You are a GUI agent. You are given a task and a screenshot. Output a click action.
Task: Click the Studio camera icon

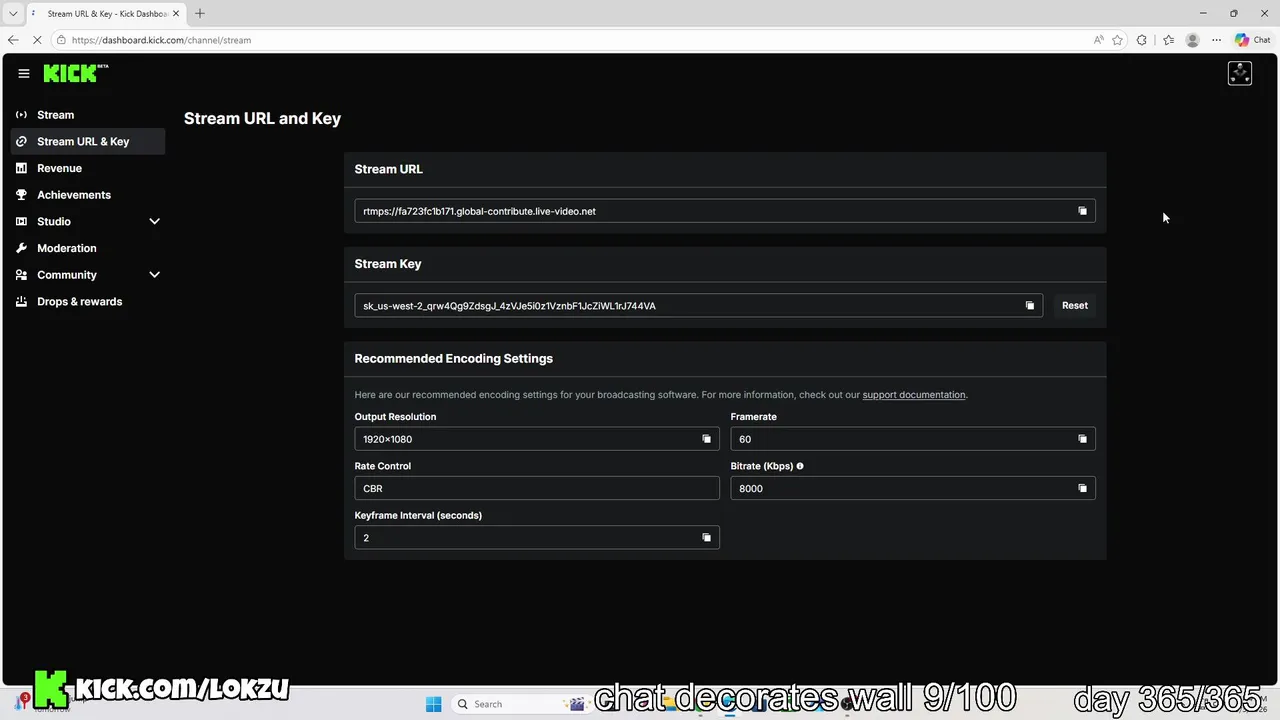[x=21, y=221]
